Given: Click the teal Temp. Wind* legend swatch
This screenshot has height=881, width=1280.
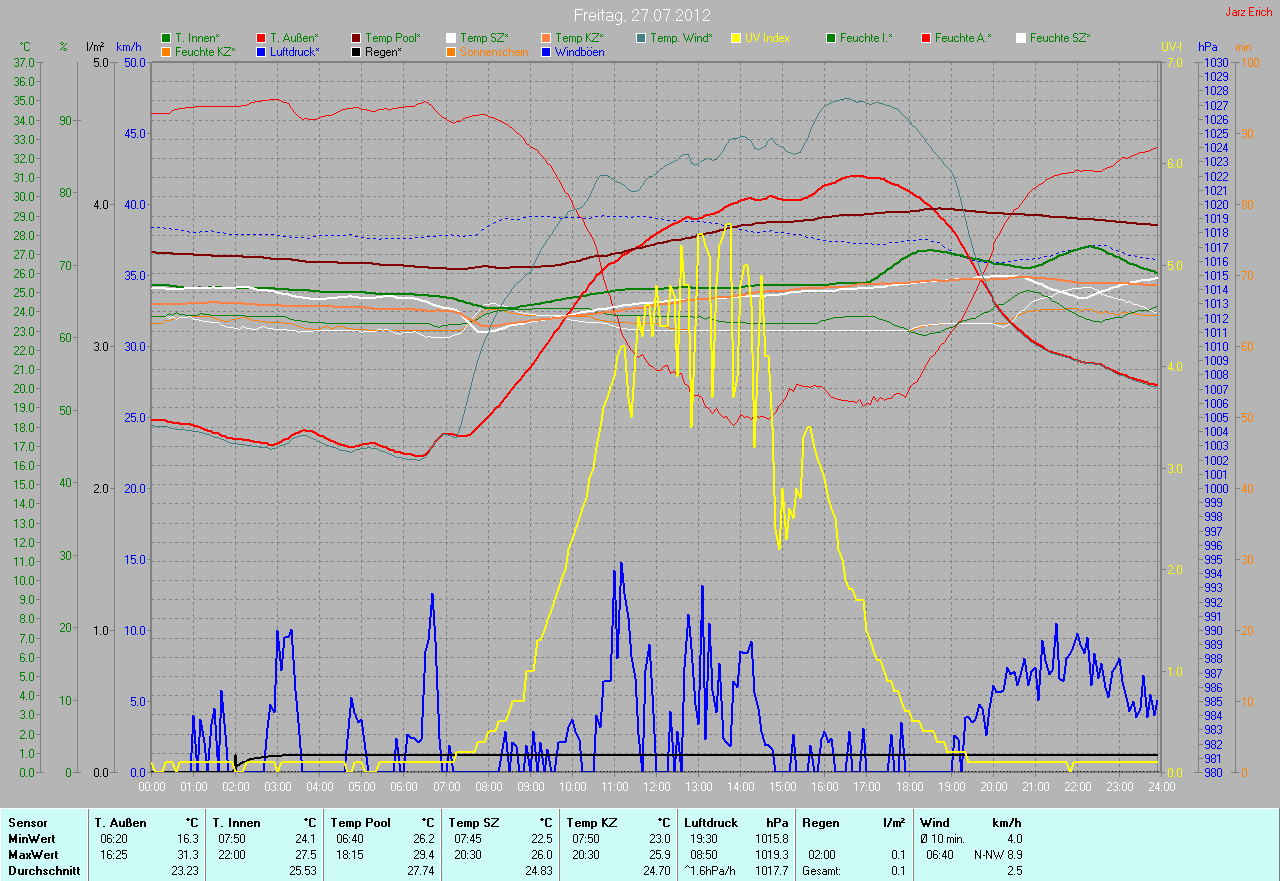Looking at the screenshot, I should 641,38.
